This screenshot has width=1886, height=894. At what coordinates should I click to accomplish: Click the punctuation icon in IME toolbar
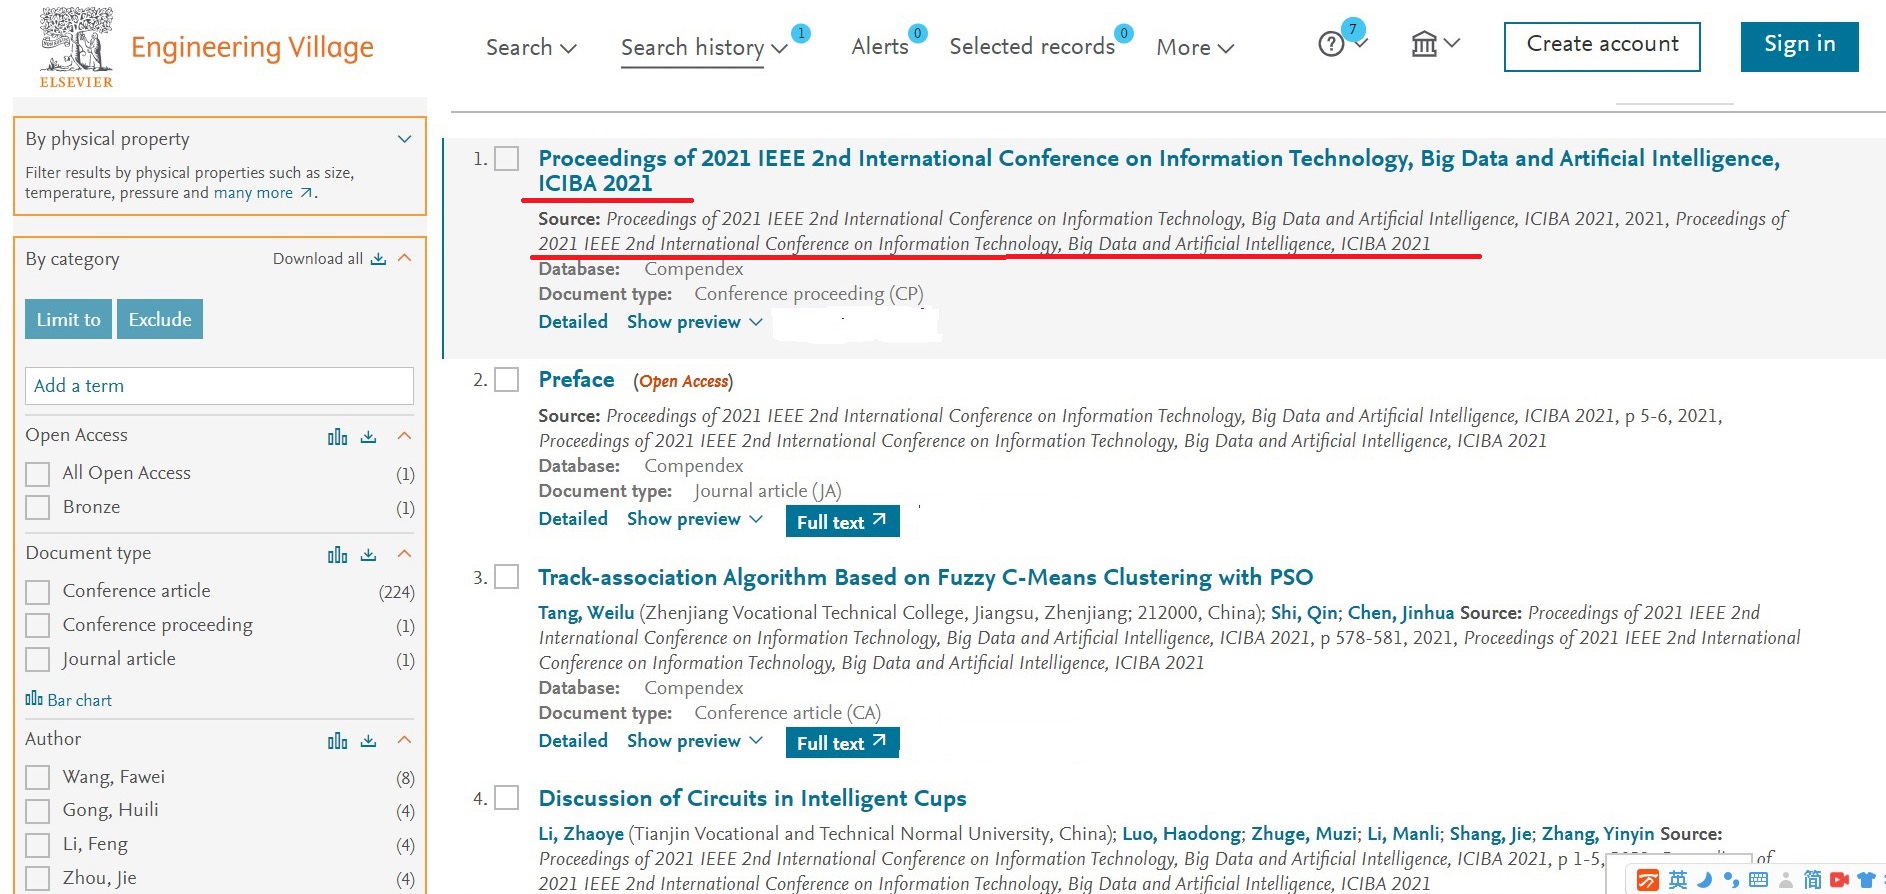[1731, 880]
